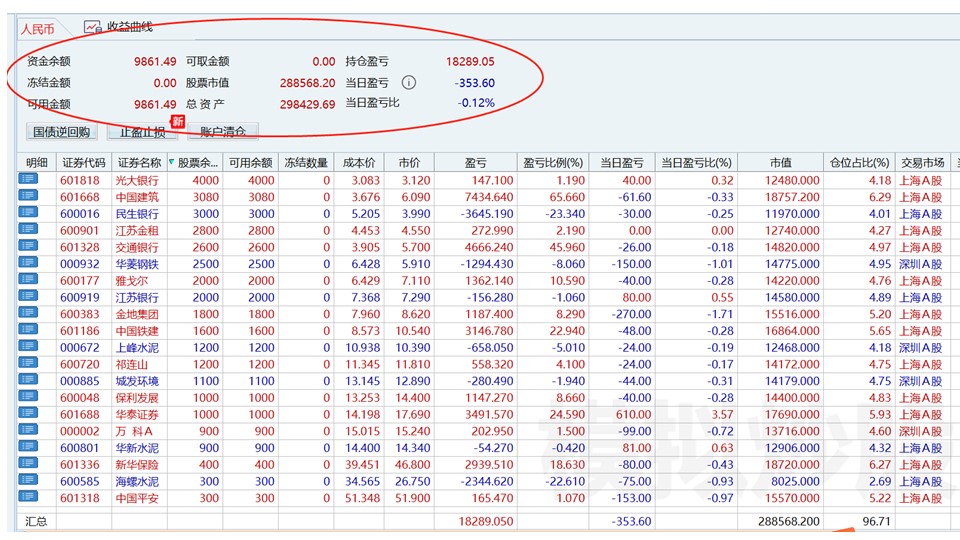This screenshot has height=540, width=960.
Task: Sort by 仓位占比(%) column header
Action: [859, 163]
